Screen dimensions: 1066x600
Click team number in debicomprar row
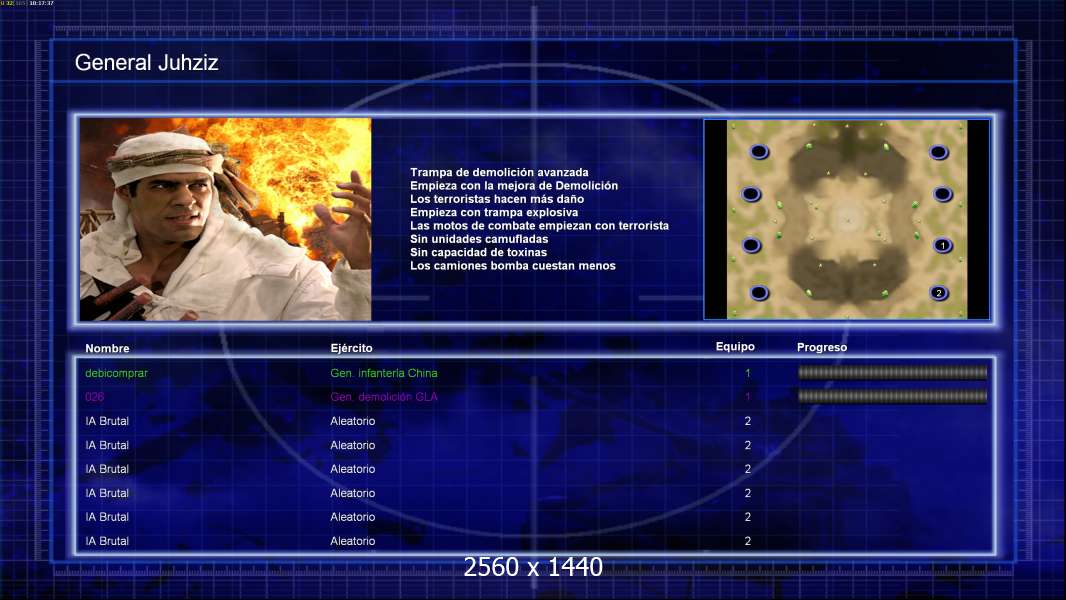[x=747, y=373]
